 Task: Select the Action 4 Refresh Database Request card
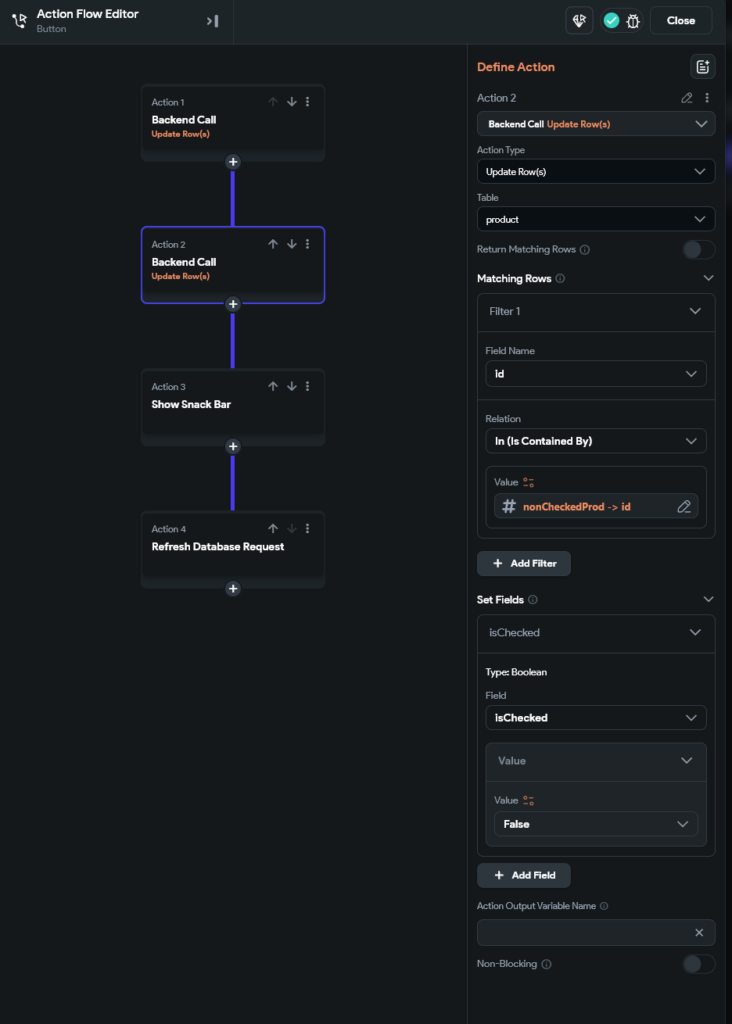click(x=233, y=550)
